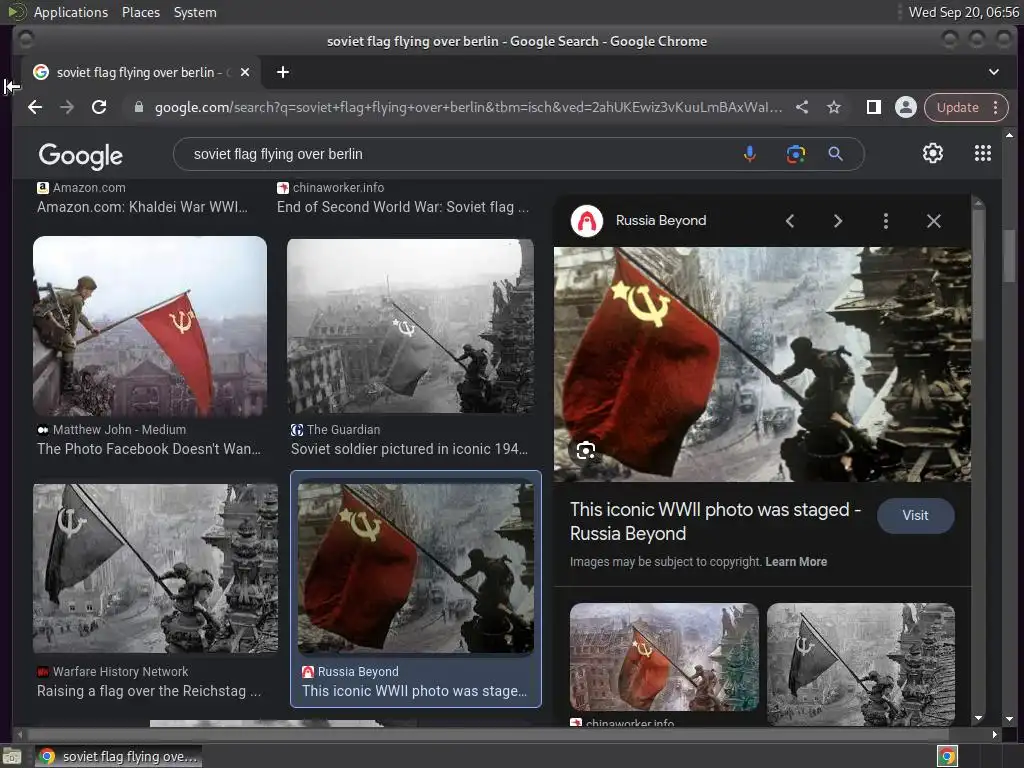Click the Russia Beyond logo in preview
Viewport: 1024px width, 768px height.
587,221
